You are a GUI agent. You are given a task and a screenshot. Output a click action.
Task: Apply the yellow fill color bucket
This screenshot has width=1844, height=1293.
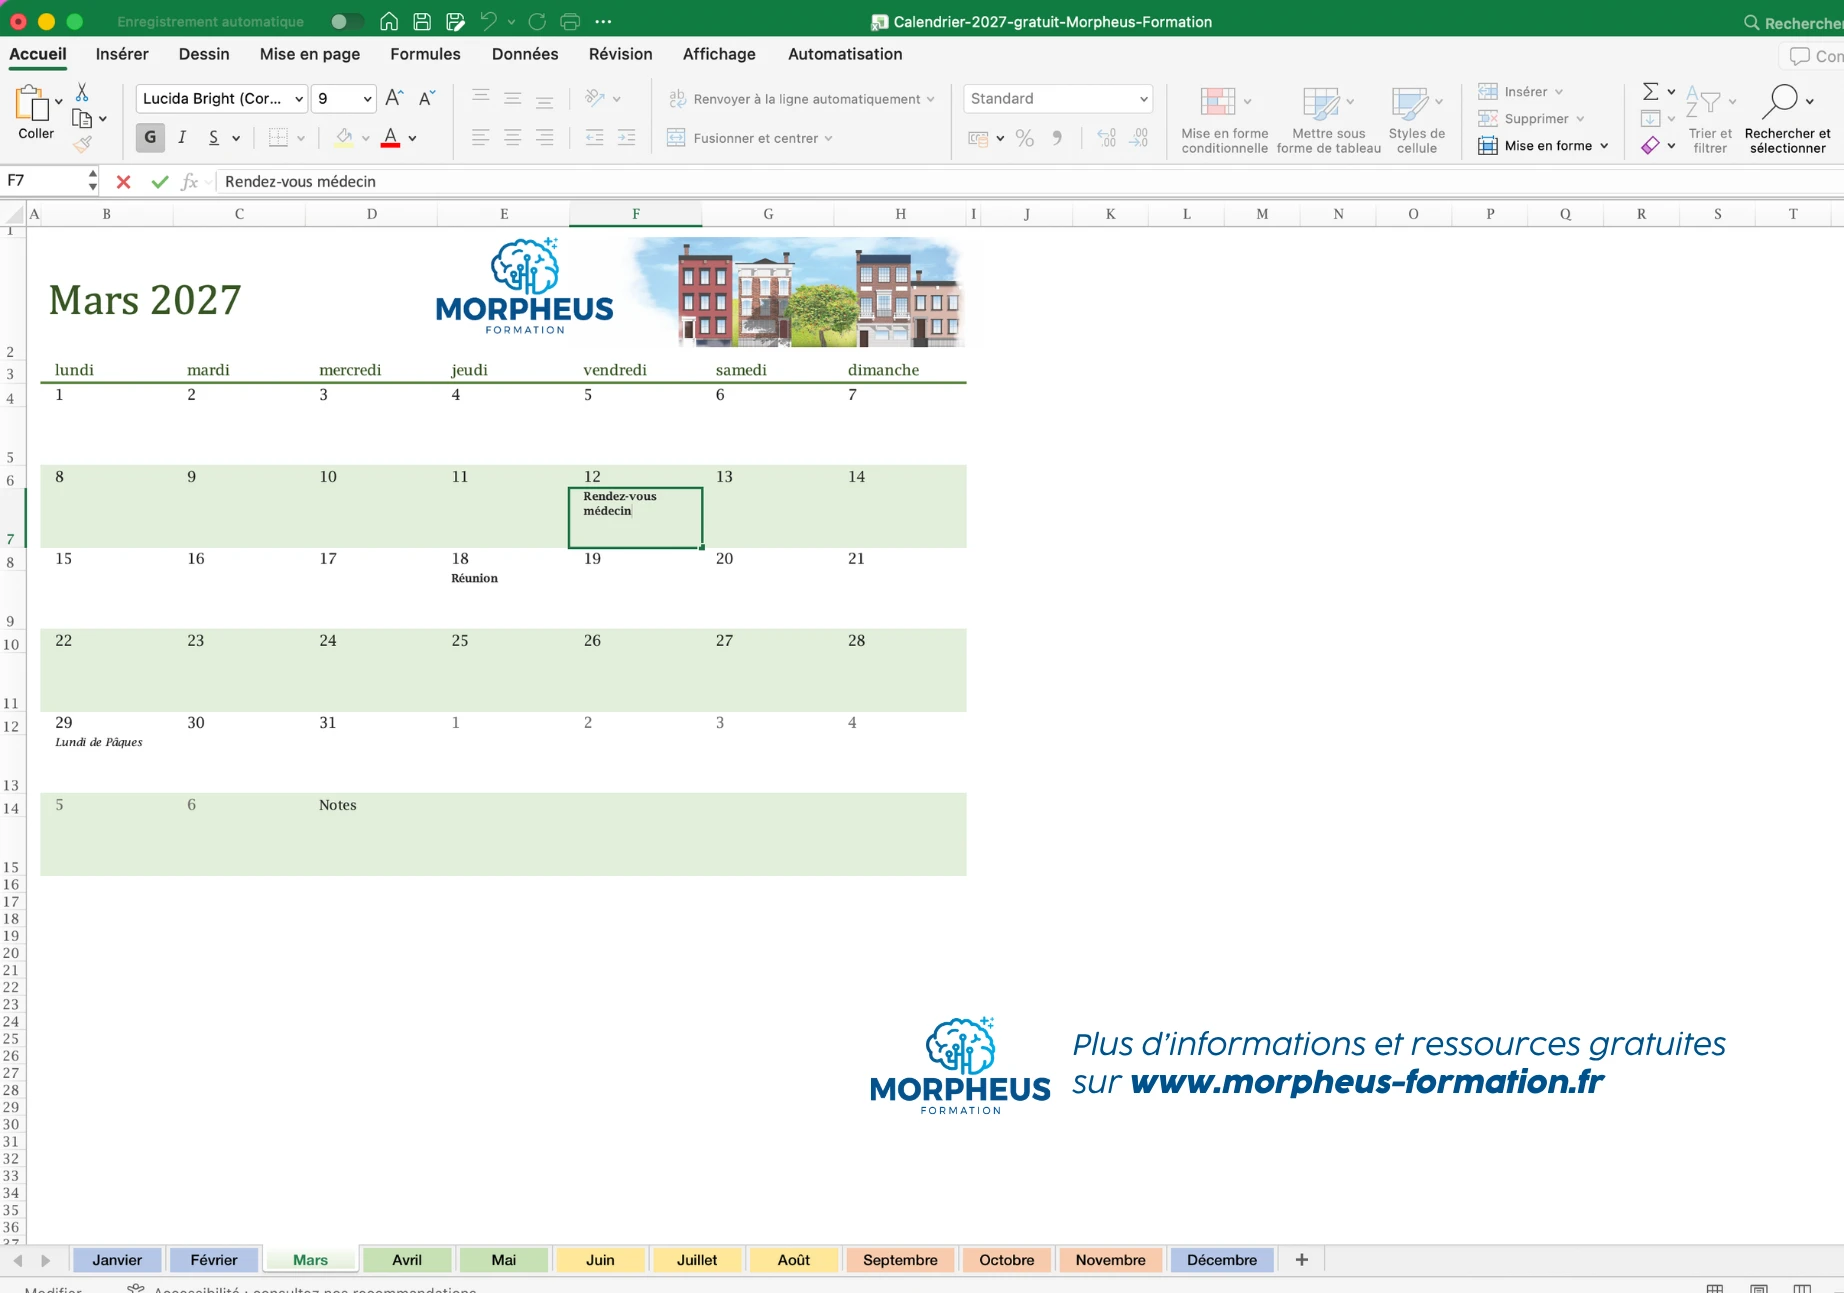pos(344,138)
